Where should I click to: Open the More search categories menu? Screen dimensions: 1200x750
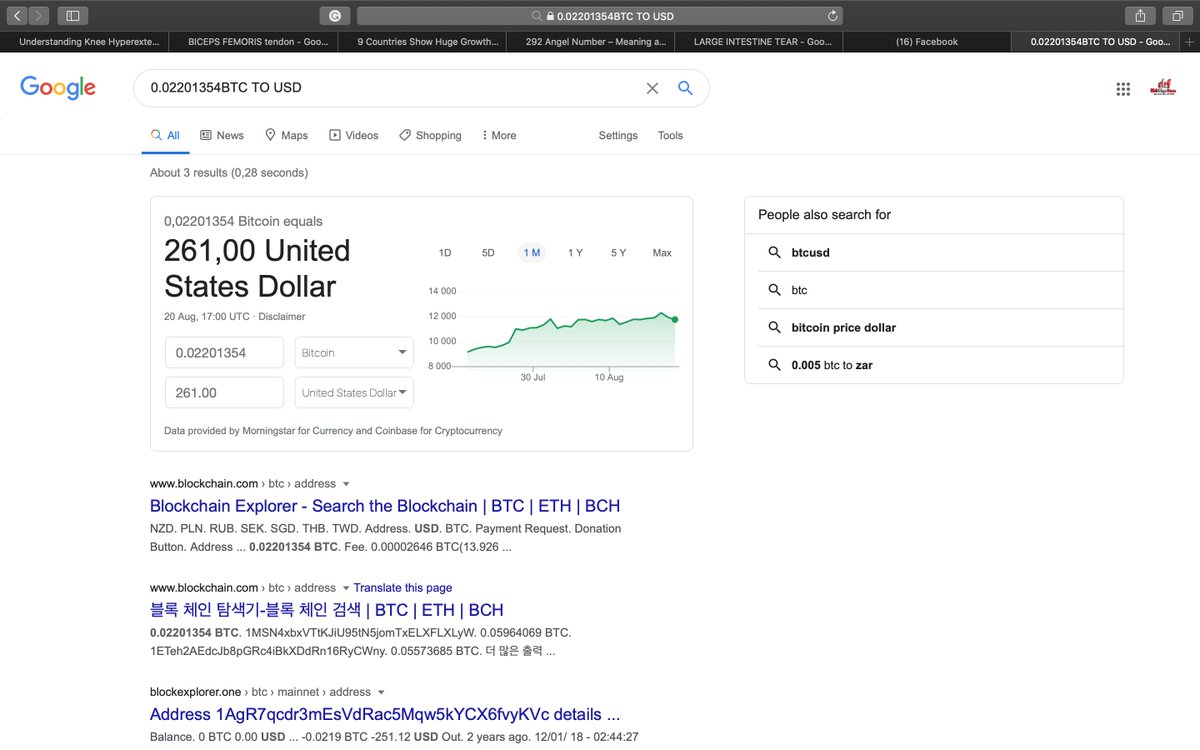[499, 135]
